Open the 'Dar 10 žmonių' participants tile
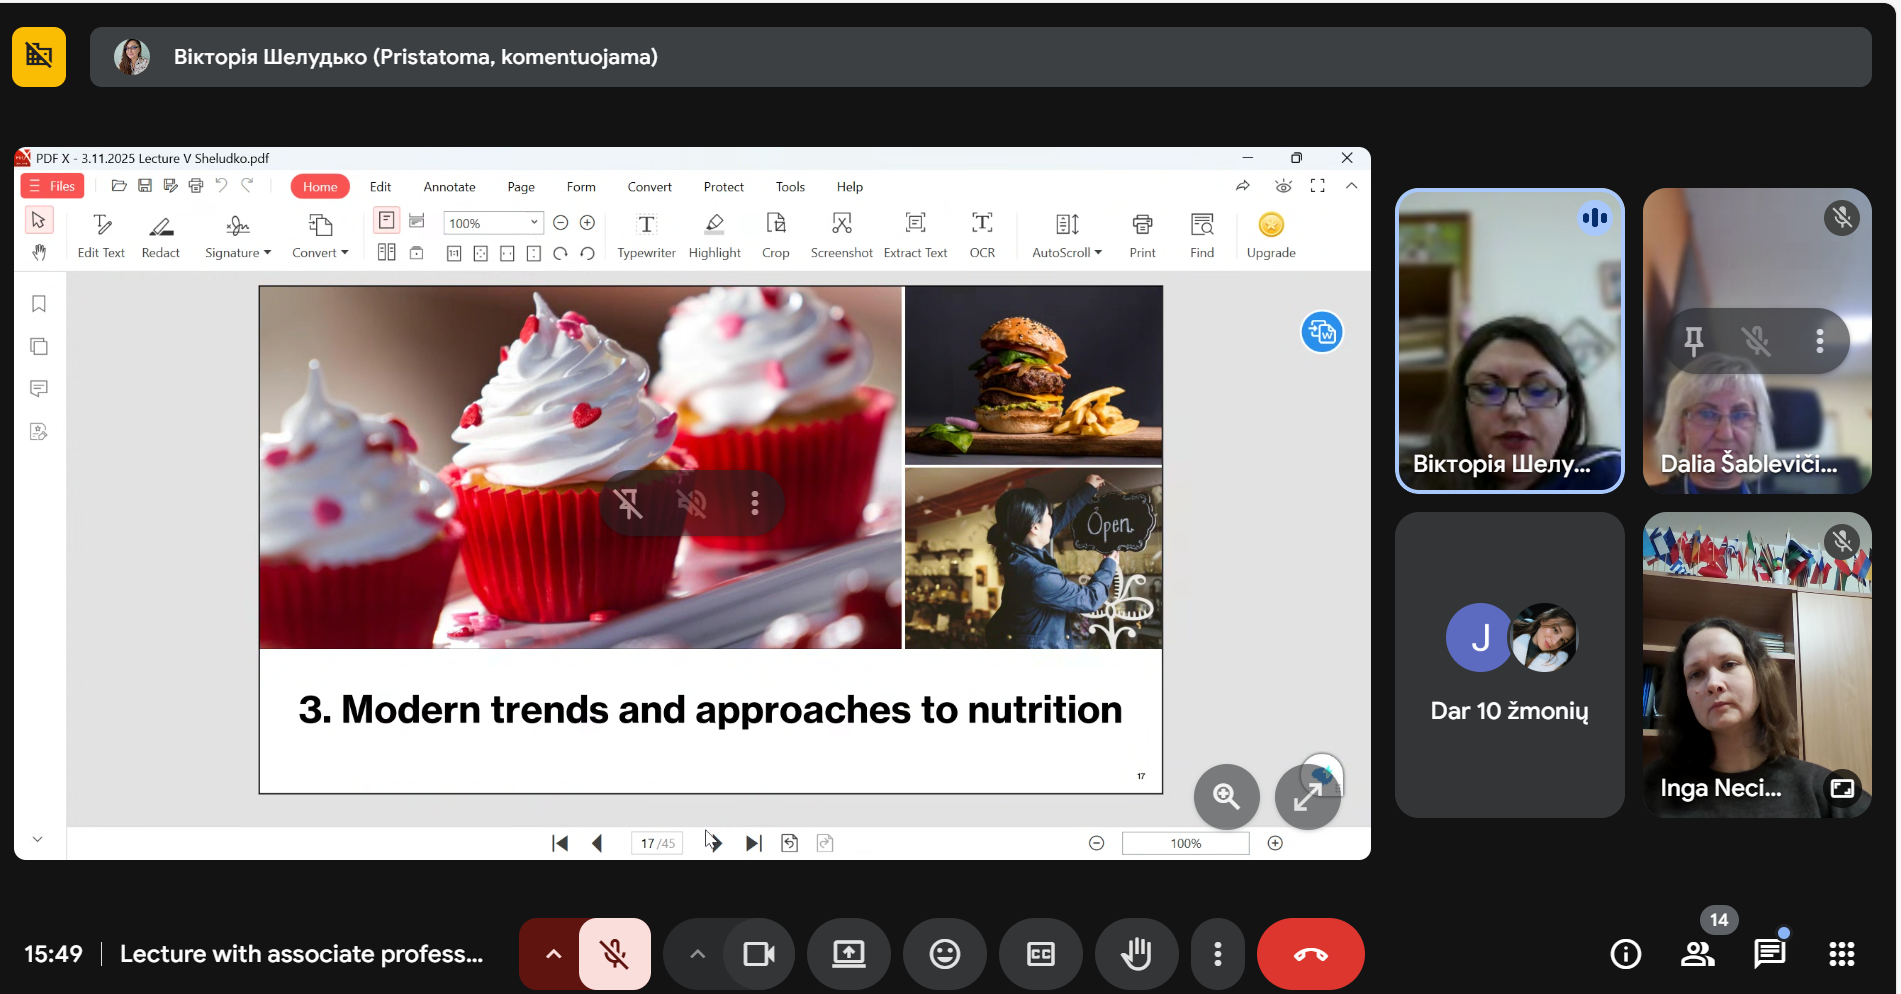1901x994 pixels. click(x=1509, y=665)
